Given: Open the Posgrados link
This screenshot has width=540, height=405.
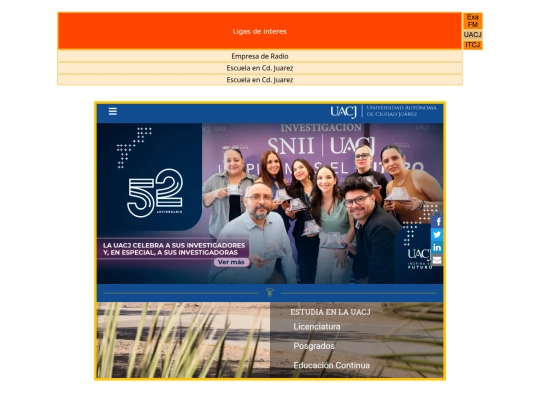Looking at the screenshot, I should click(314, 346).
